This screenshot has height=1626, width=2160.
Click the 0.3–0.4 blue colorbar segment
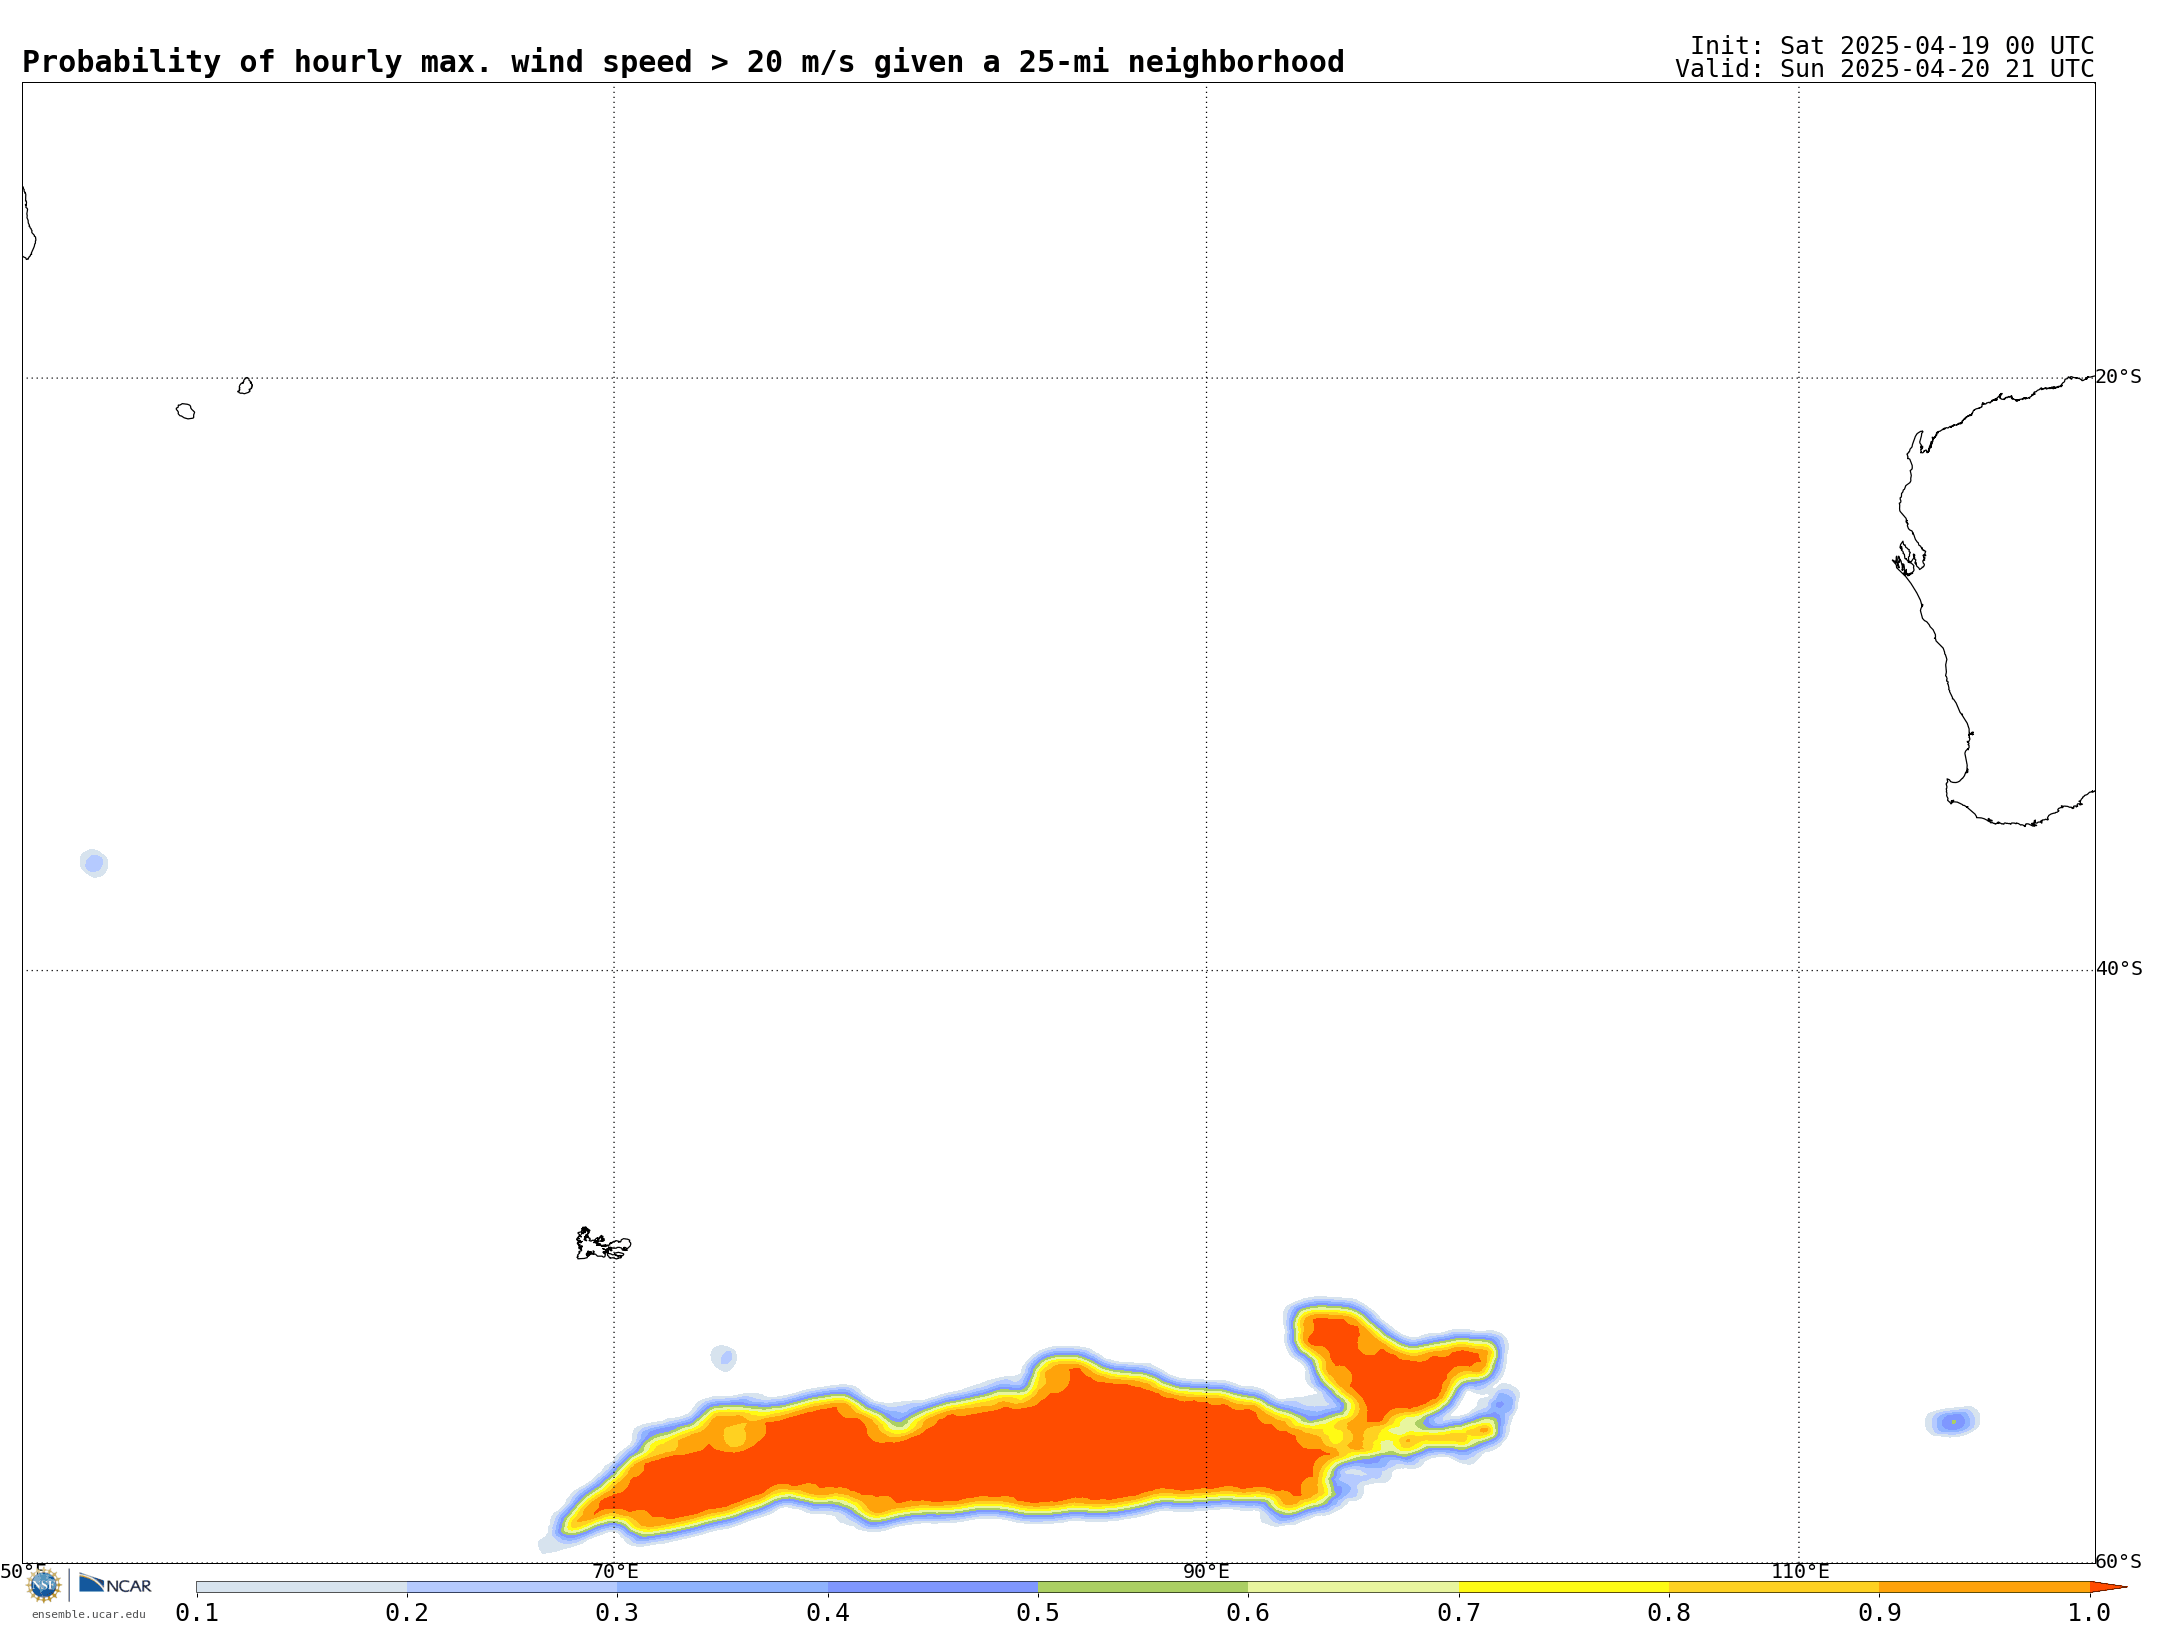pyautogui.click(x=723, y=1587)
